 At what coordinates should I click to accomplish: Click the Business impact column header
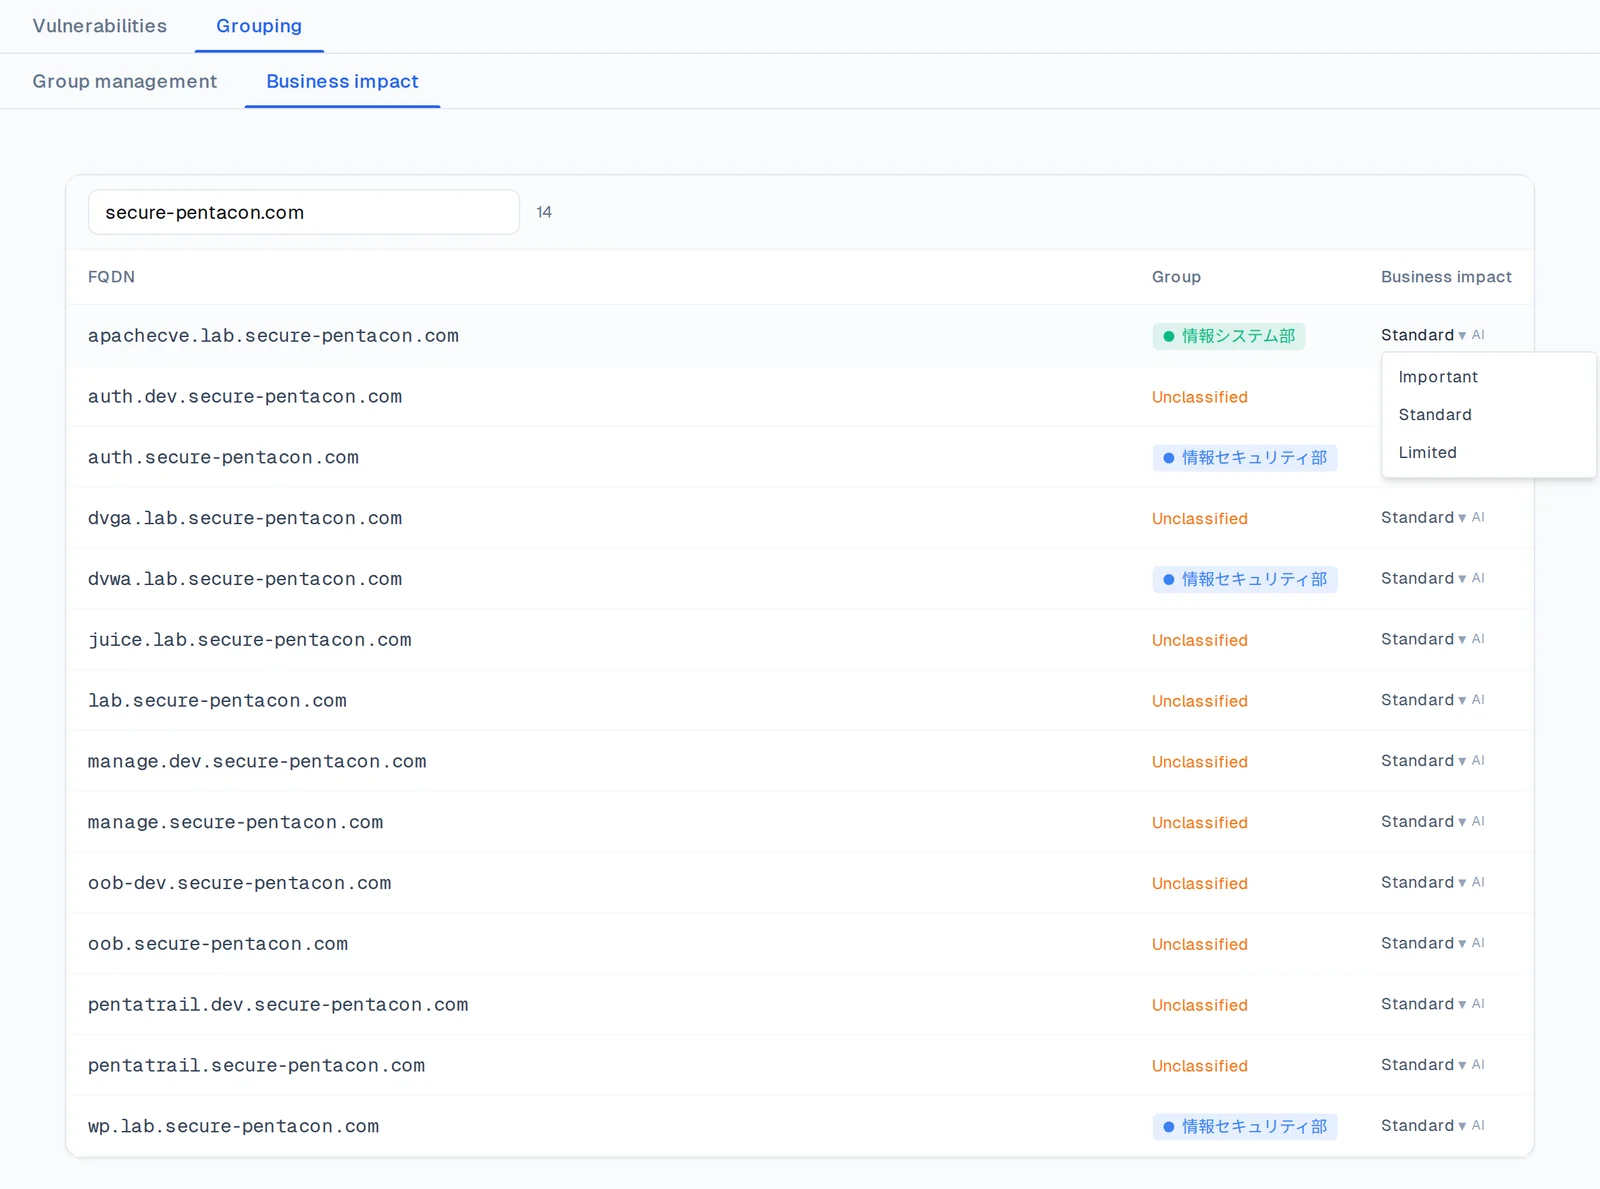point(1446,277)
